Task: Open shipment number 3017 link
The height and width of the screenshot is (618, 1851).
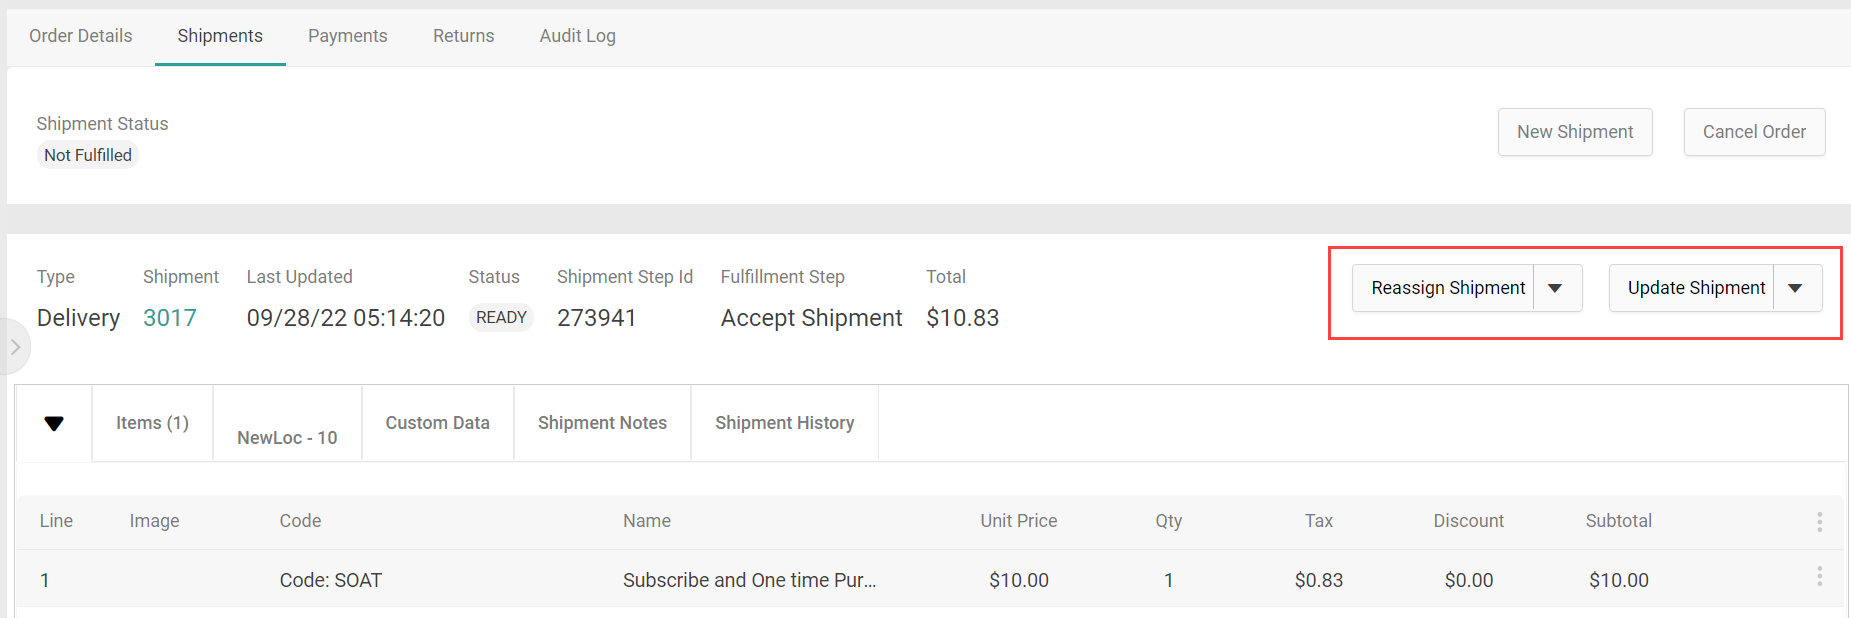Action: pos(170,318)
